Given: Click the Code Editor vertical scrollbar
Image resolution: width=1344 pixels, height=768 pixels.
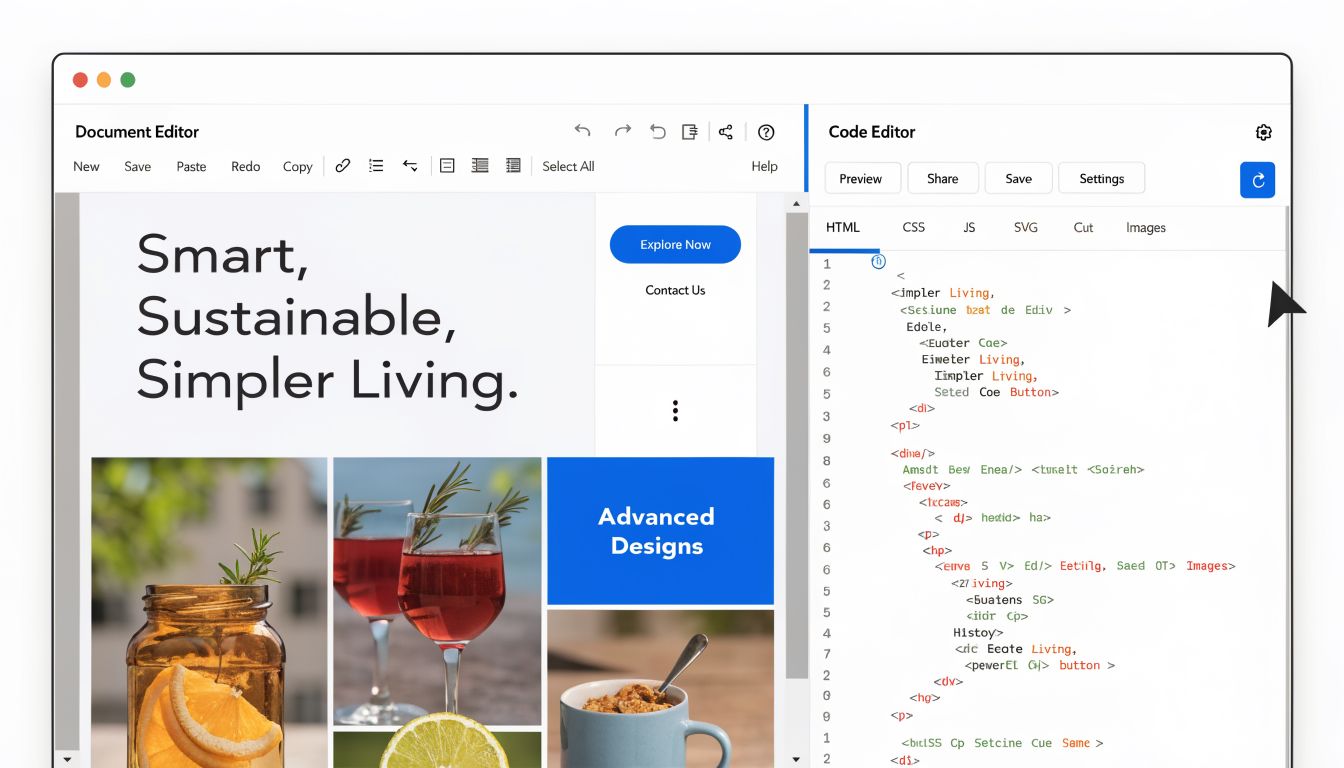Looking at the screenshot, I should pyautogui.click(x=1287, y=487).
